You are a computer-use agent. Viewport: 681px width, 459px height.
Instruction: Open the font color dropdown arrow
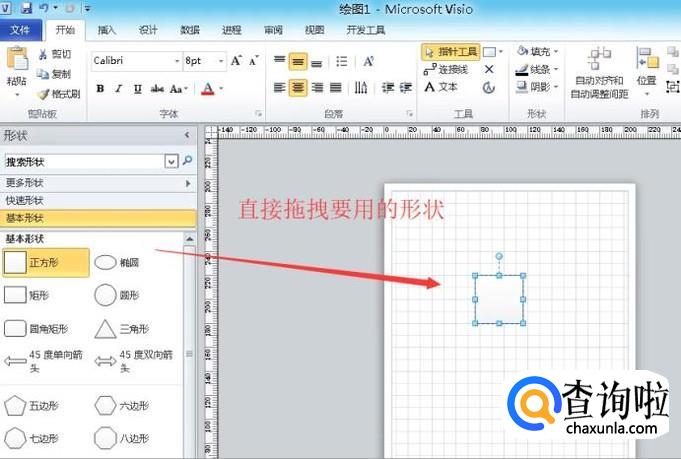(x=221, y=89)
